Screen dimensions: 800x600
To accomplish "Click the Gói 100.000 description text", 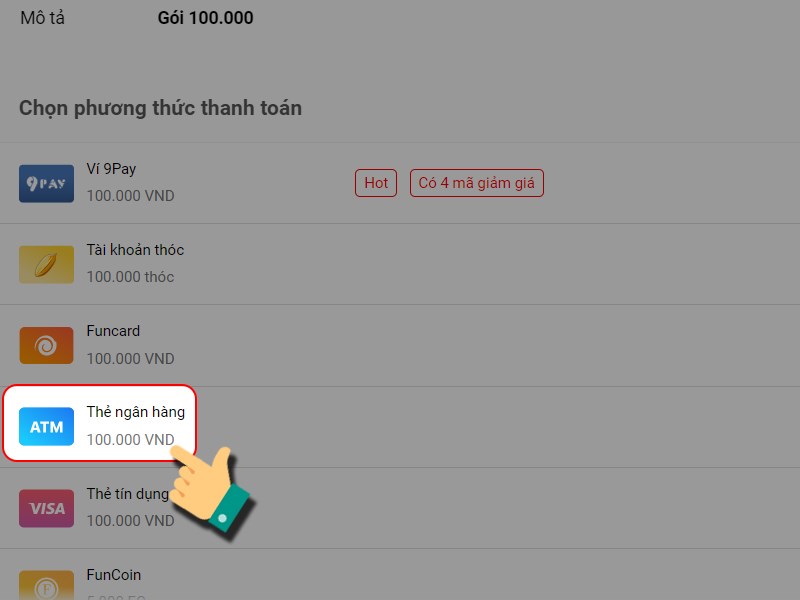I will tap(206, 18).
